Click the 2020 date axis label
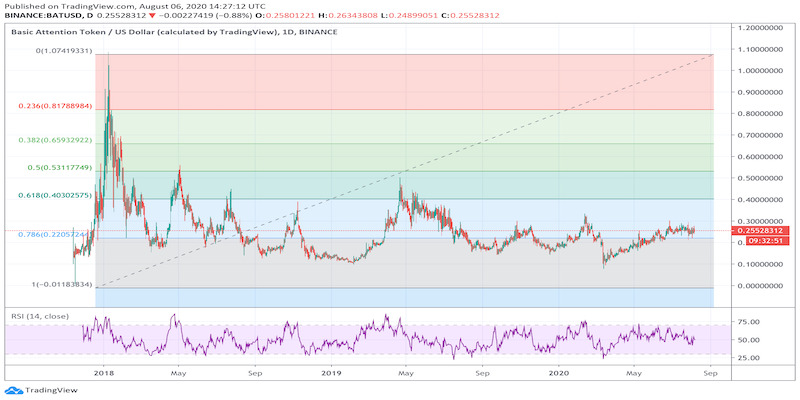This screenshot has width=800, height=400. [x=559, y=373]
